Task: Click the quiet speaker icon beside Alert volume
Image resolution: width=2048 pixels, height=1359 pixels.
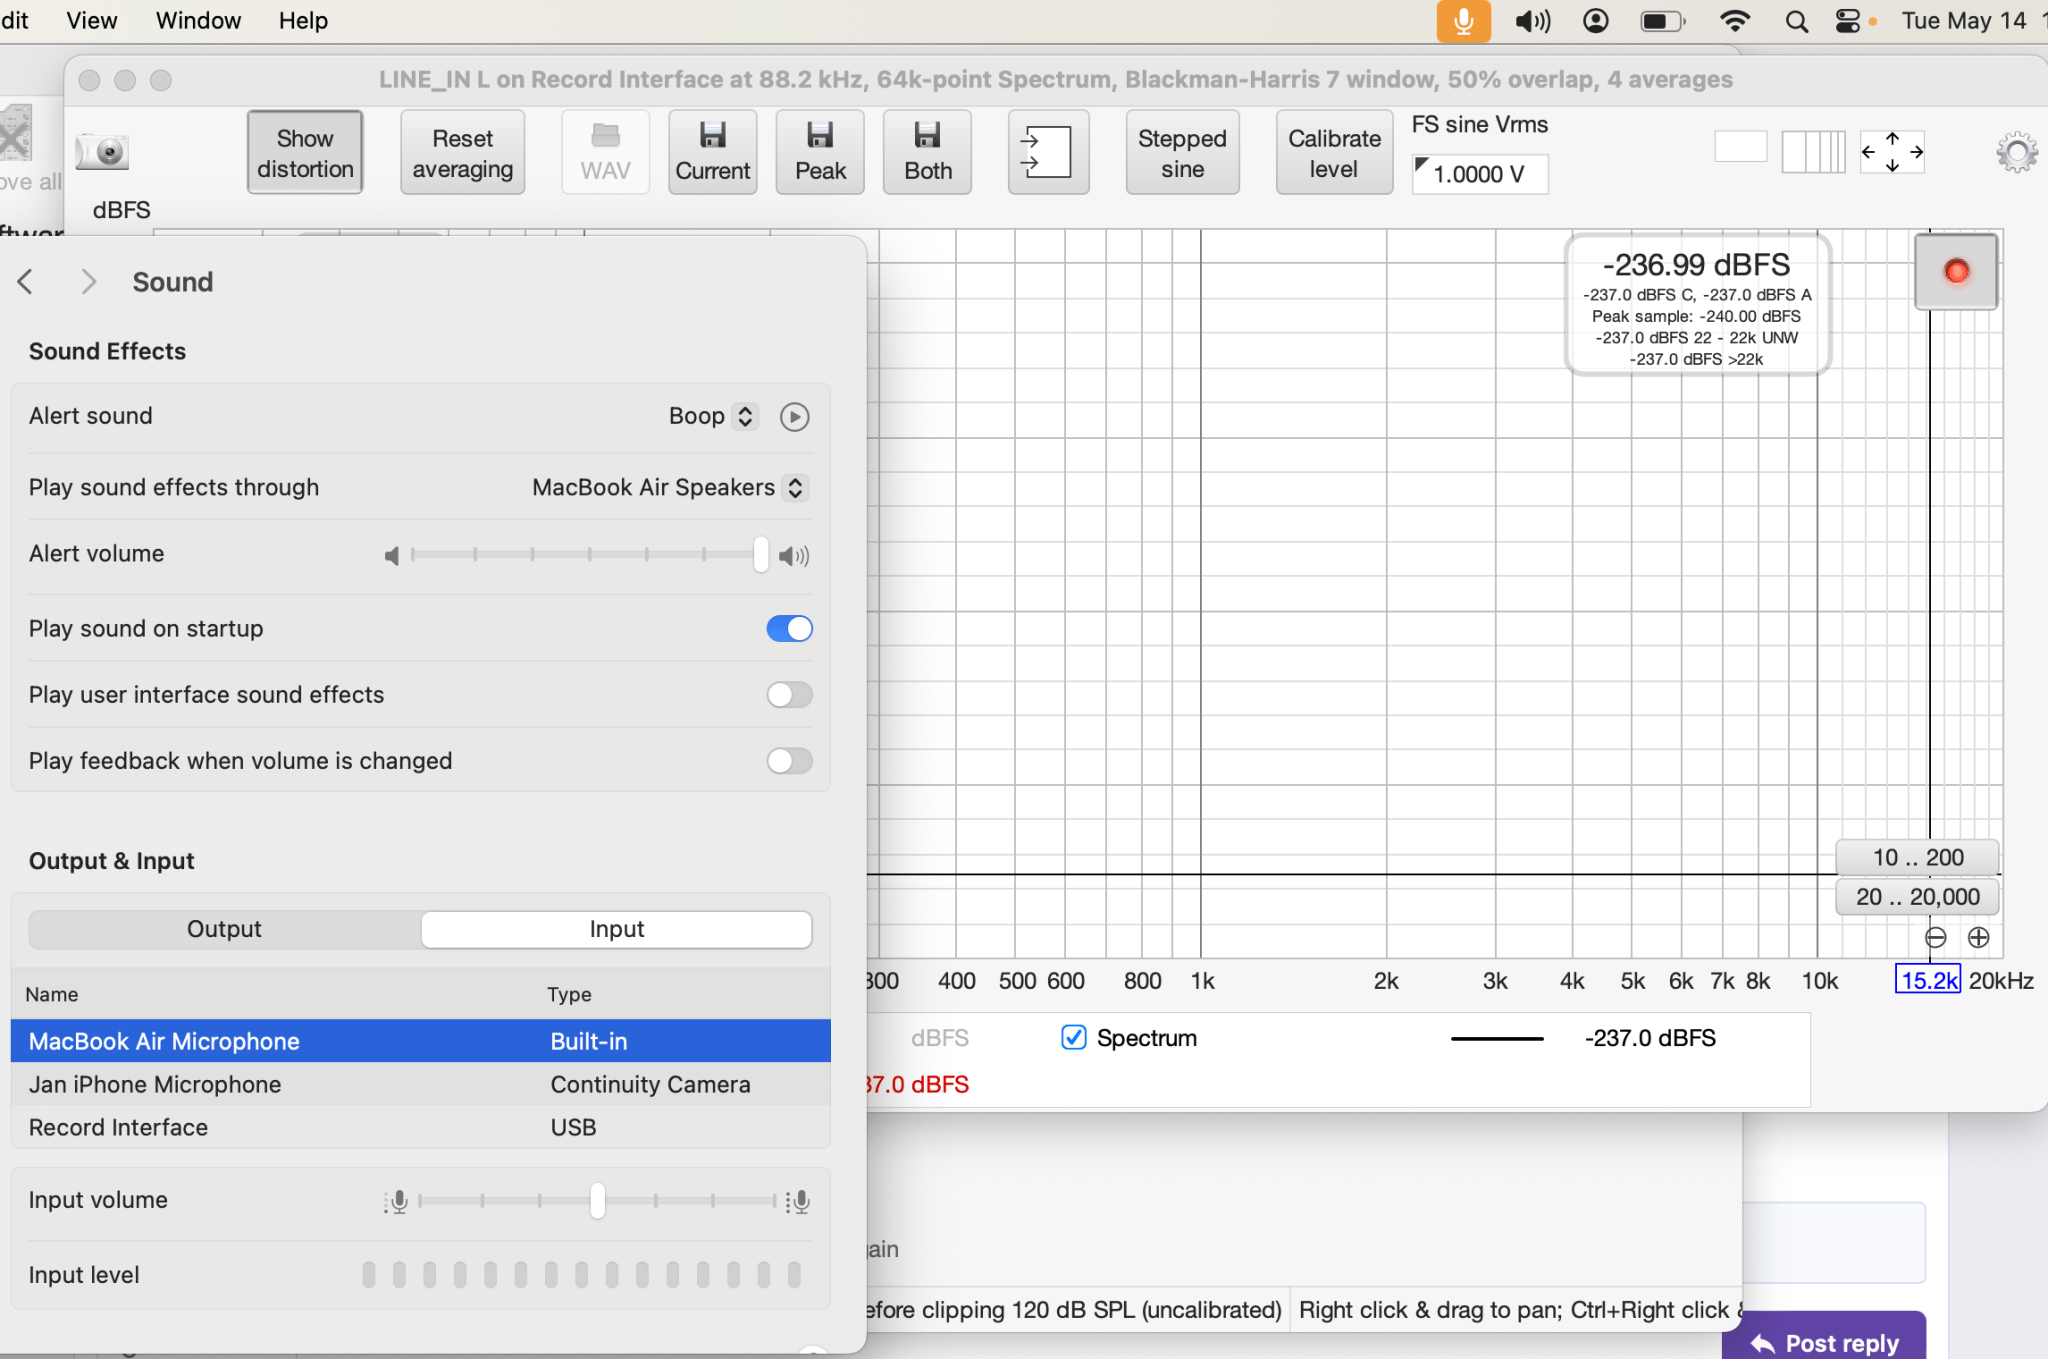Action: (392, 556)
